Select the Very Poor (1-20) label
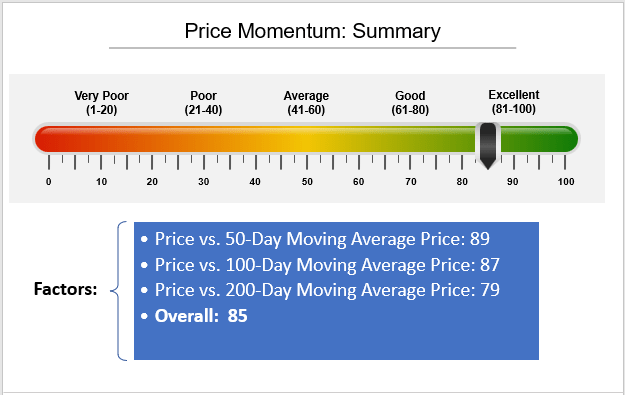625x395 pixels. point(102,102)
